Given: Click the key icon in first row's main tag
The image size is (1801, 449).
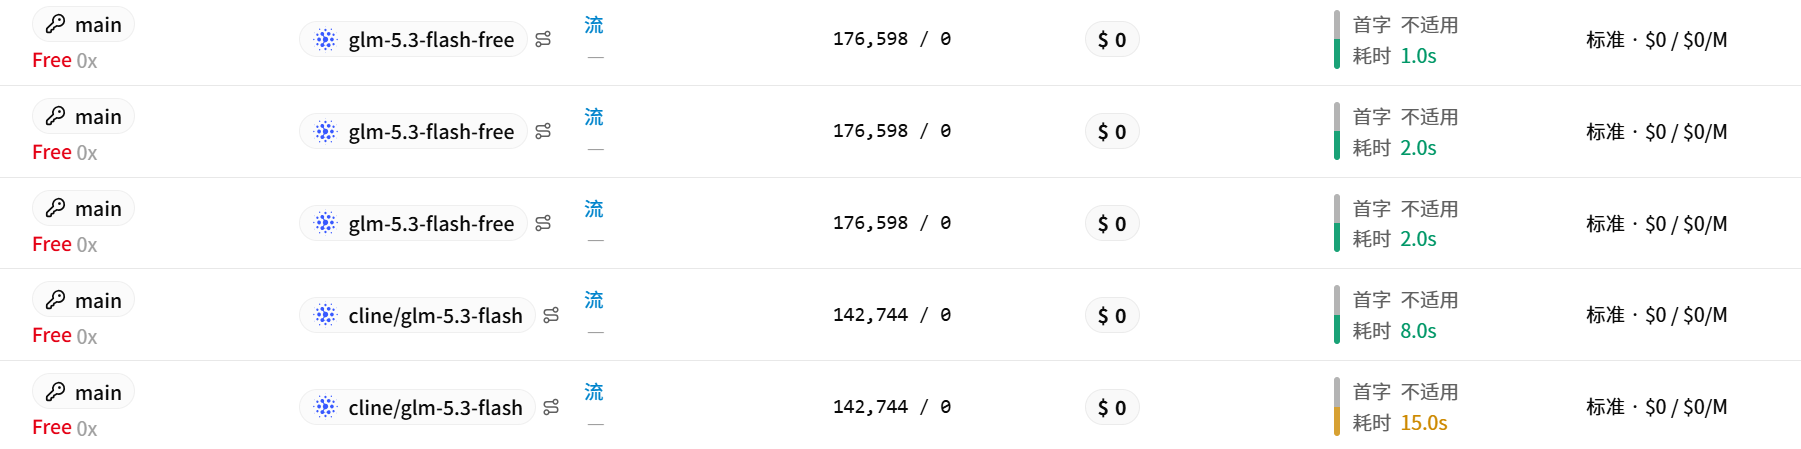Looking at the screenshot, I should 55,24.
